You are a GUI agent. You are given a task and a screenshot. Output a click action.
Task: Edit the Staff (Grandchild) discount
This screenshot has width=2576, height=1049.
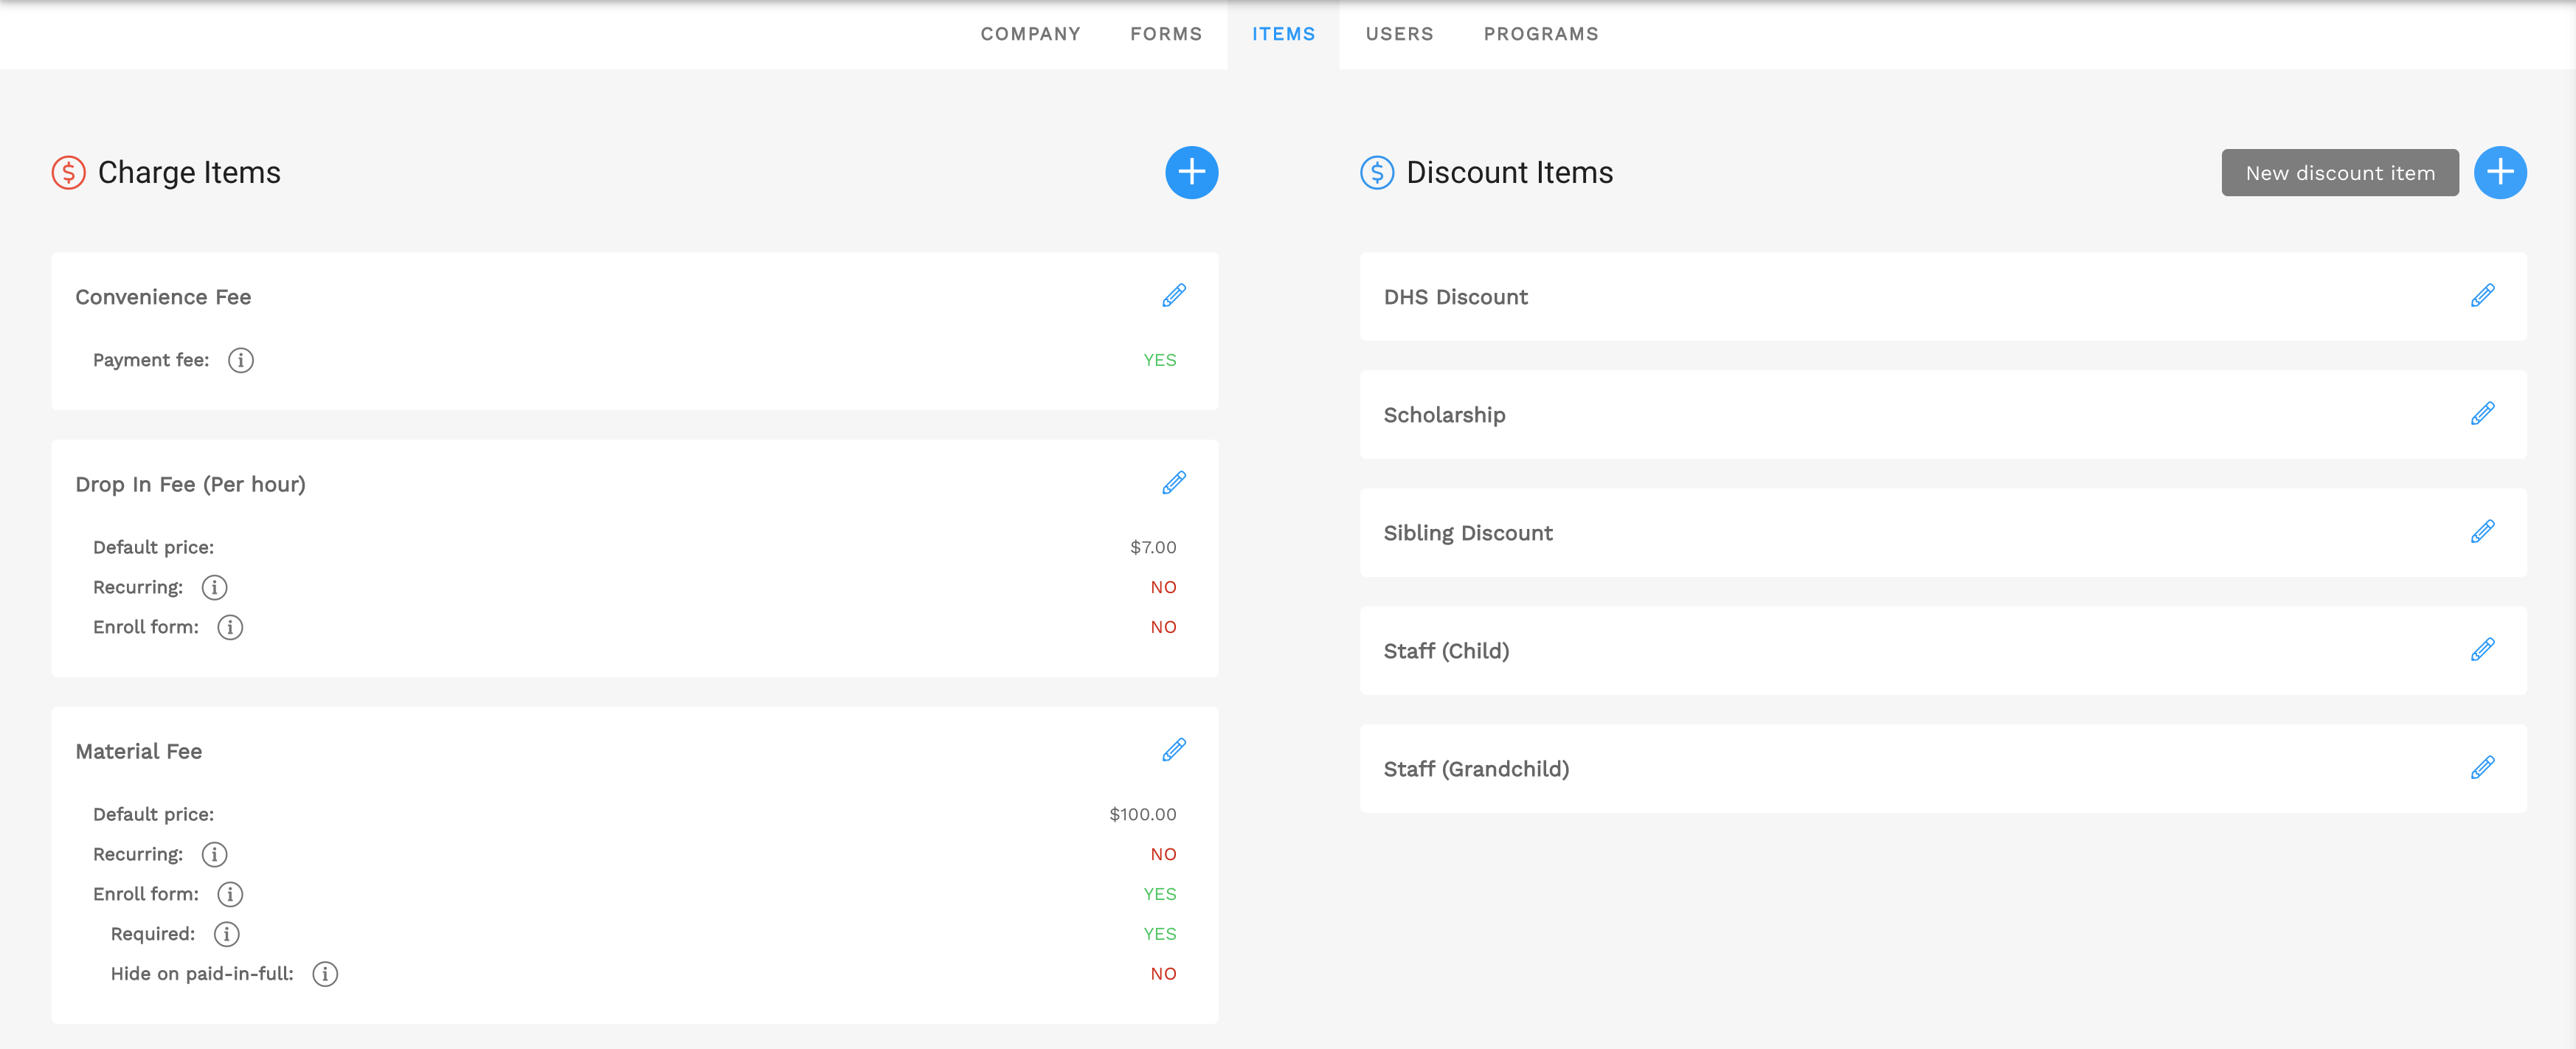(2481, 768)
